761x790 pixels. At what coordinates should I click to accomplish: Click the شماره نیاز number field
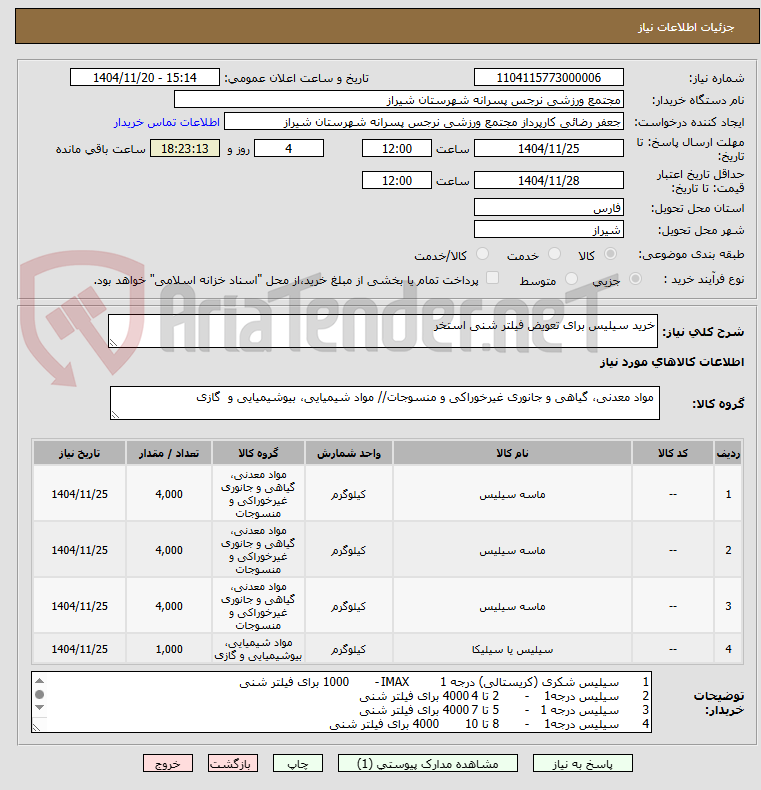[x=548, y=78]
